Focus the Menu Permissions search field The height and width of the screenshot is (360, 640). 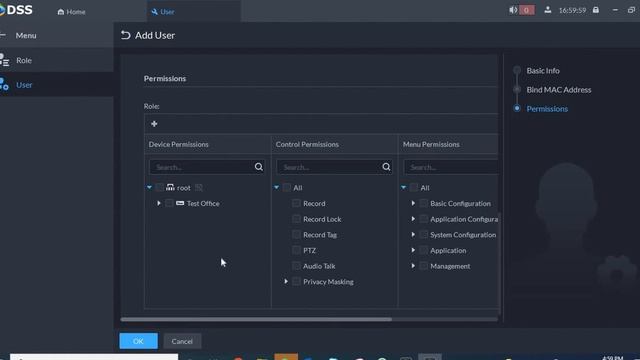[x=451, y=167]
